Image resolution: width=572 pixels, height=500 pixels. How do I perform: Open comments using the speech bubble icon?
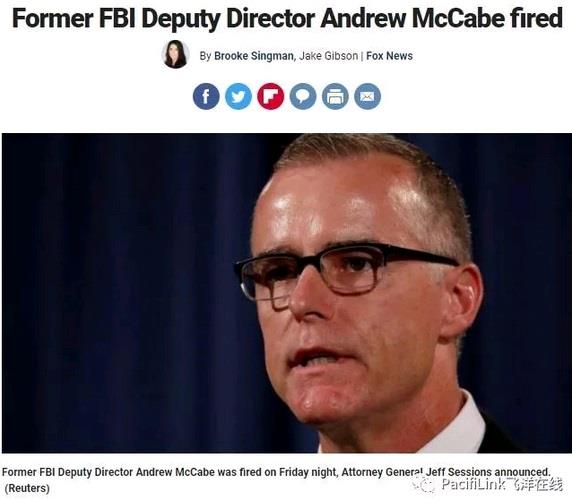point(303,96)
